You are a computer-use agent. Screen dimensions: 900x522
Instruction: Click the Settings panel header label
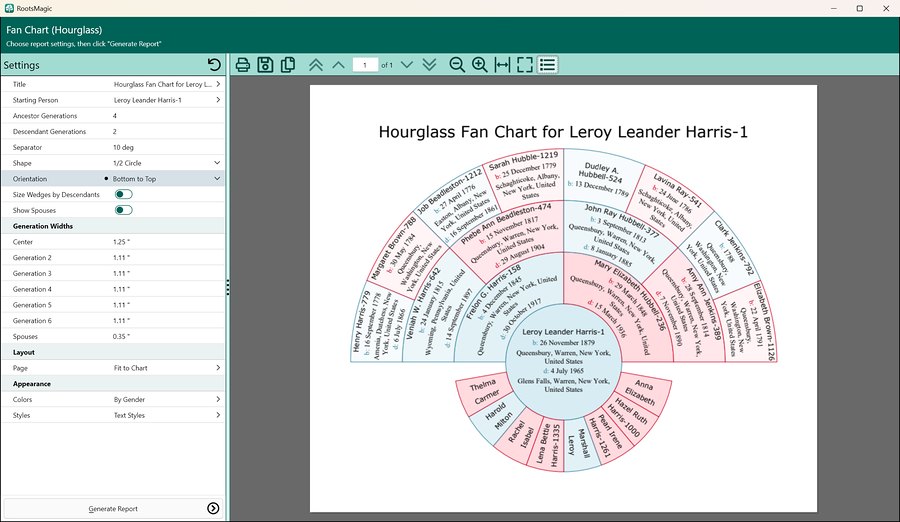click(21, 65)
